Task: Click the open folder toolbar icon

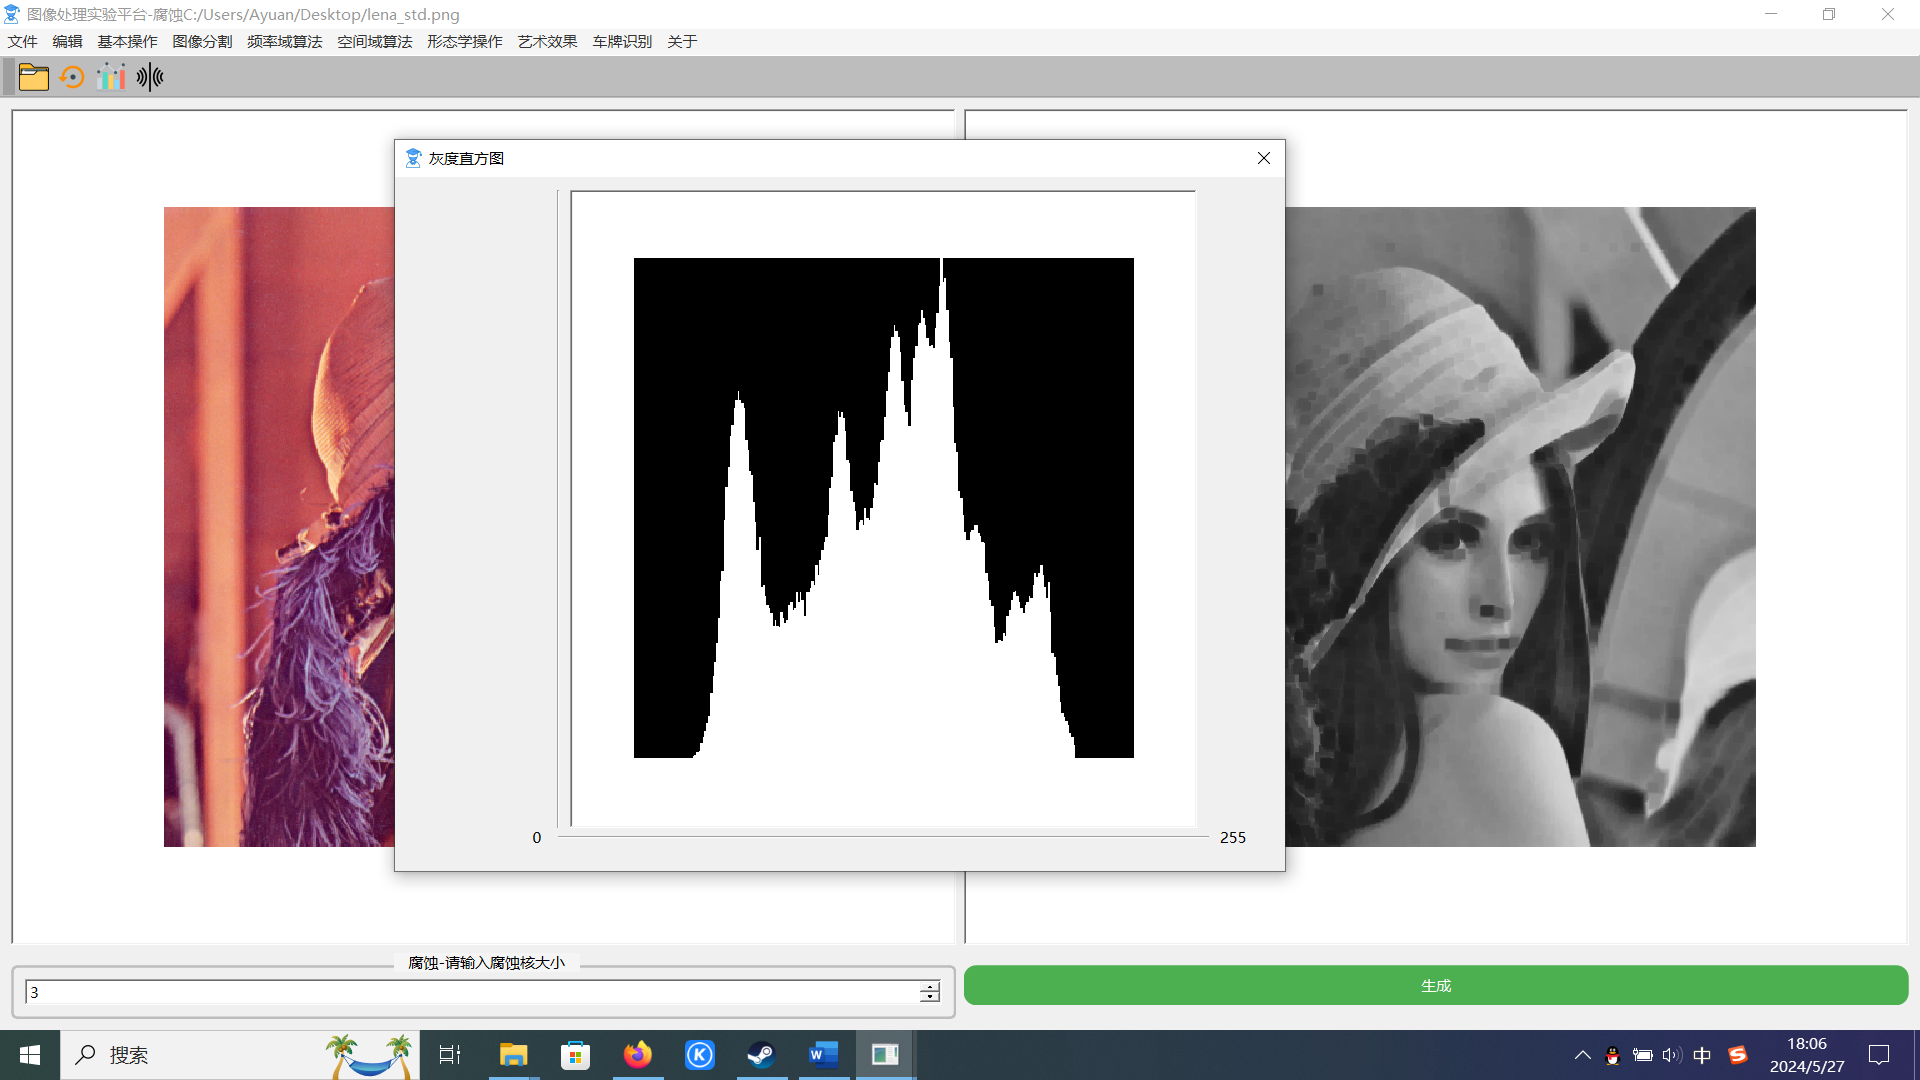Action: pos(33,77)
